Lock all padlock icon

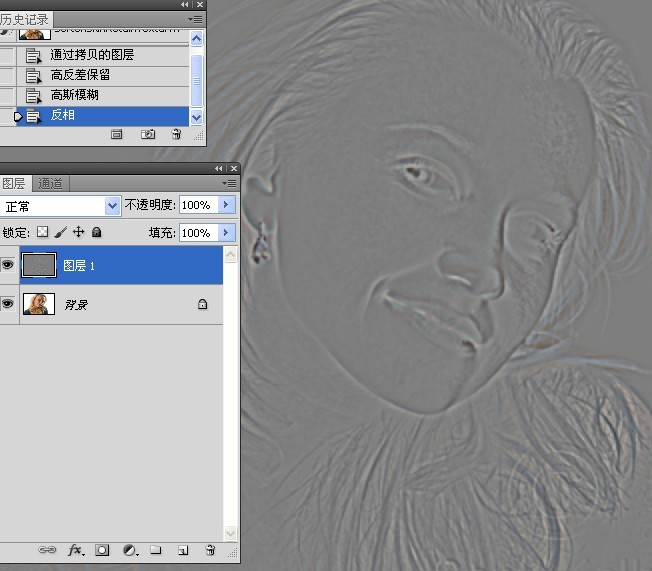click(96, 232)
